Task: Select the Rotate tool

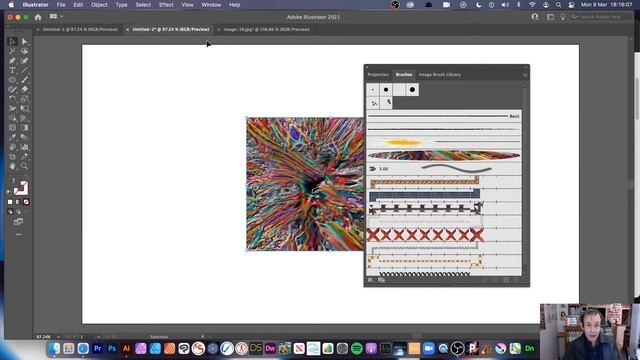Action: point(12,99)
